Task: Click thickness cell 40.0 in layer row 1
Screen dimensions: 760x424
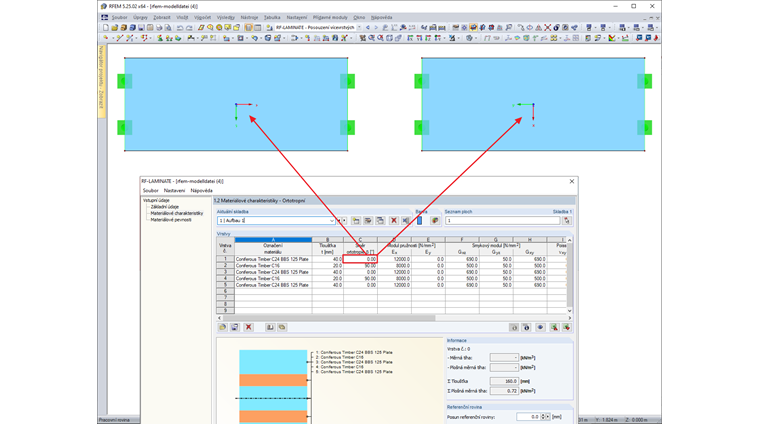Action: tap(328, 259)
